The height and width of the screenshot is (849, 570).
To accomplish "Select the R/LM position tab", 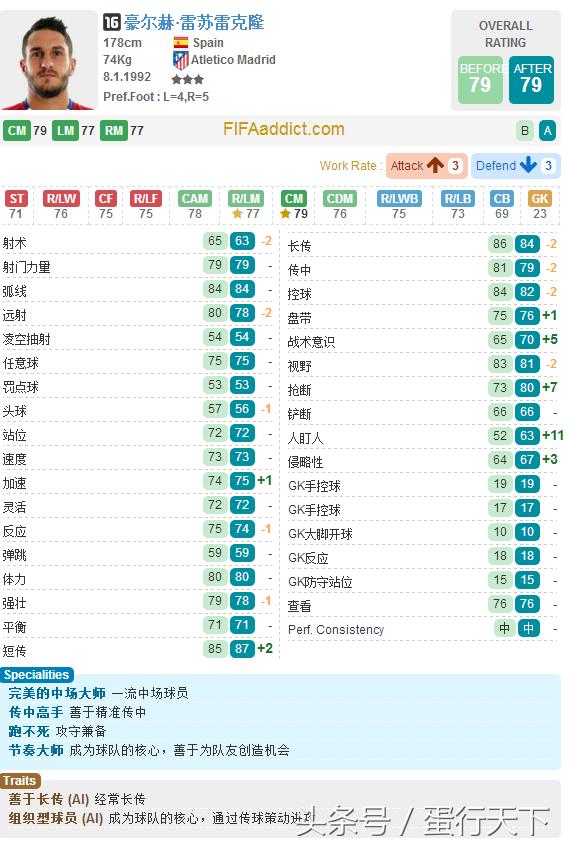I will pyautogui.click(x=245, y=199).
